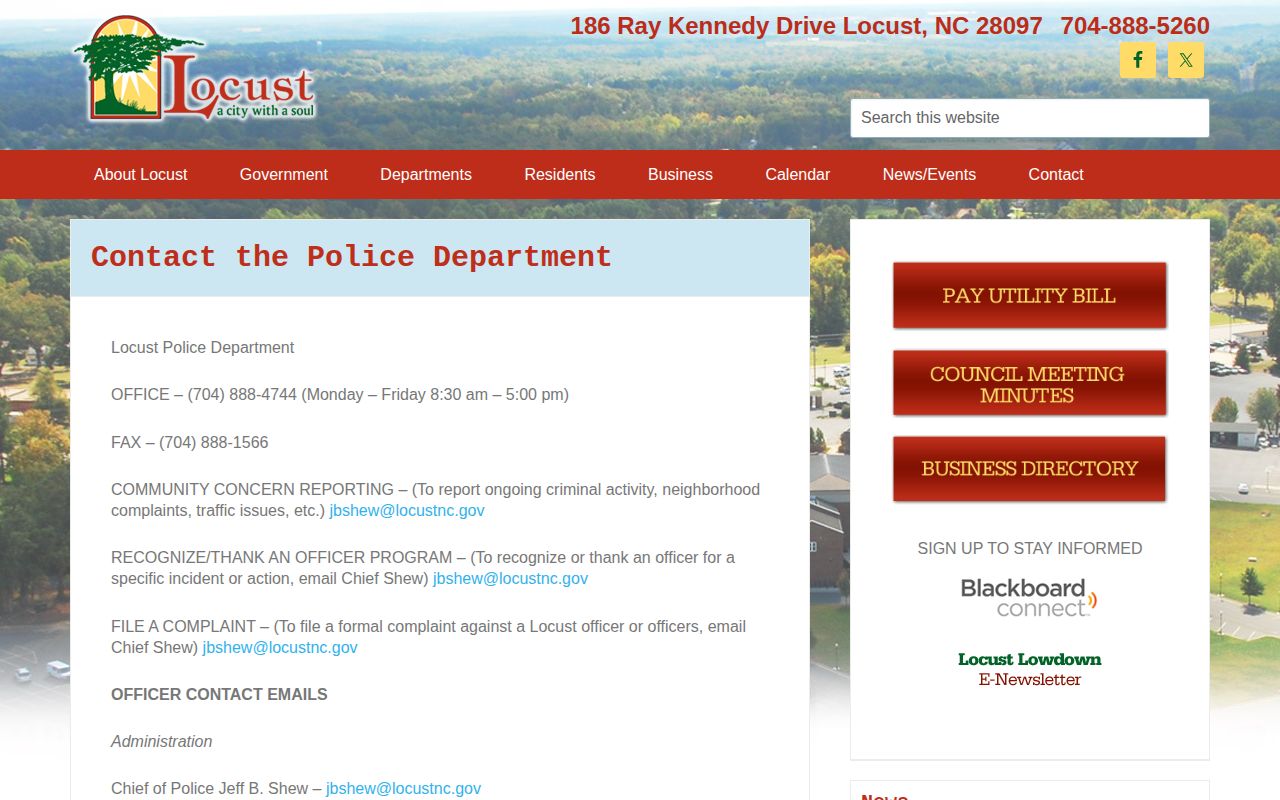This screenshot has height=800, width=1280.
Task: Open the X (Twitter) icon
Action: pos(1186,60)
